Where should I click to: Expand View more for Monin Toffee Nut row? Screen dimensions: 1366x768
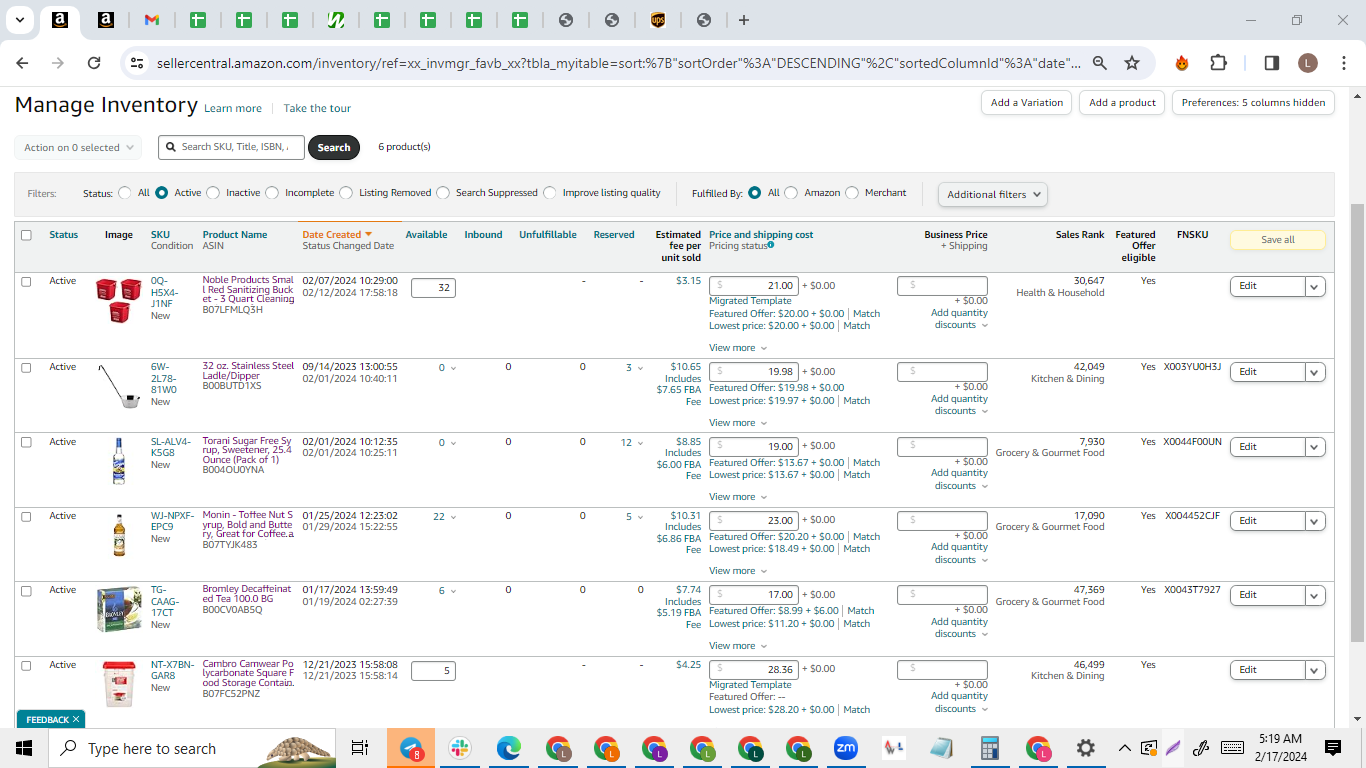point(738,571)
